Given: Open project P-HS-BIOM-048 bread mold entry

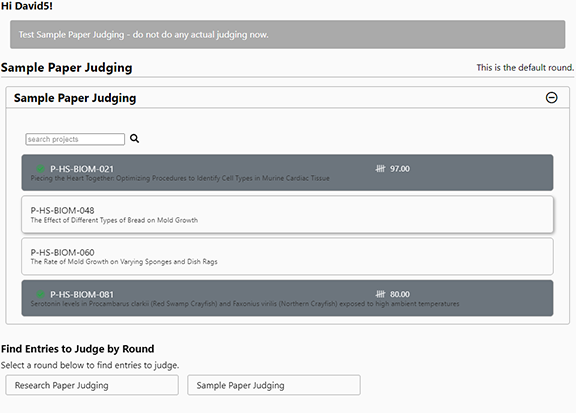Looking at the screenshot, I should pos(287,215).
